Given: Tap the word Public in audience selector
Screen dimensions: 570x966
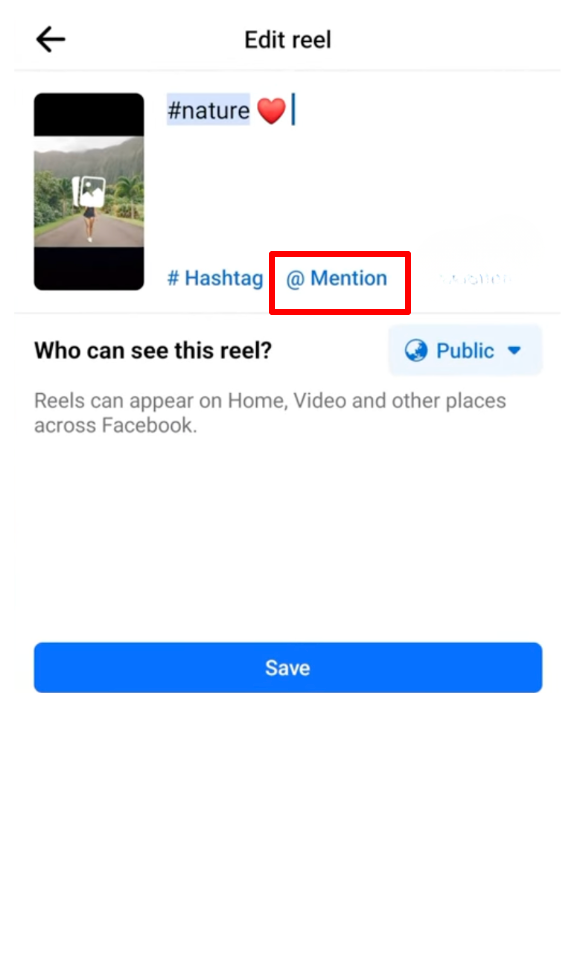Looking at the screenshot, I should pos(465,351).
